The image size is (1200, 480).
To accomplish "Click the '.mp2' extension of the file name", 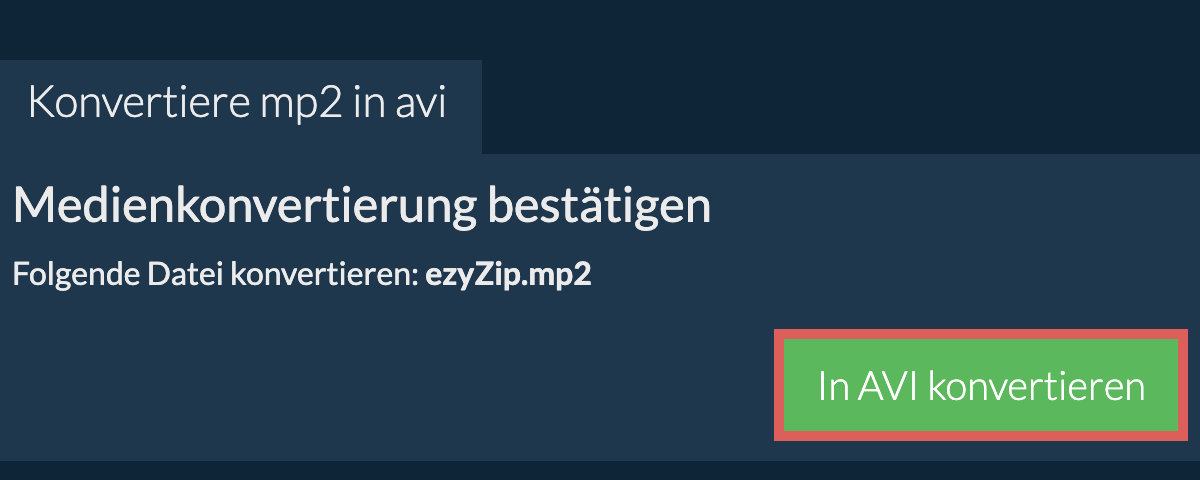I will [x=564, y=277].
